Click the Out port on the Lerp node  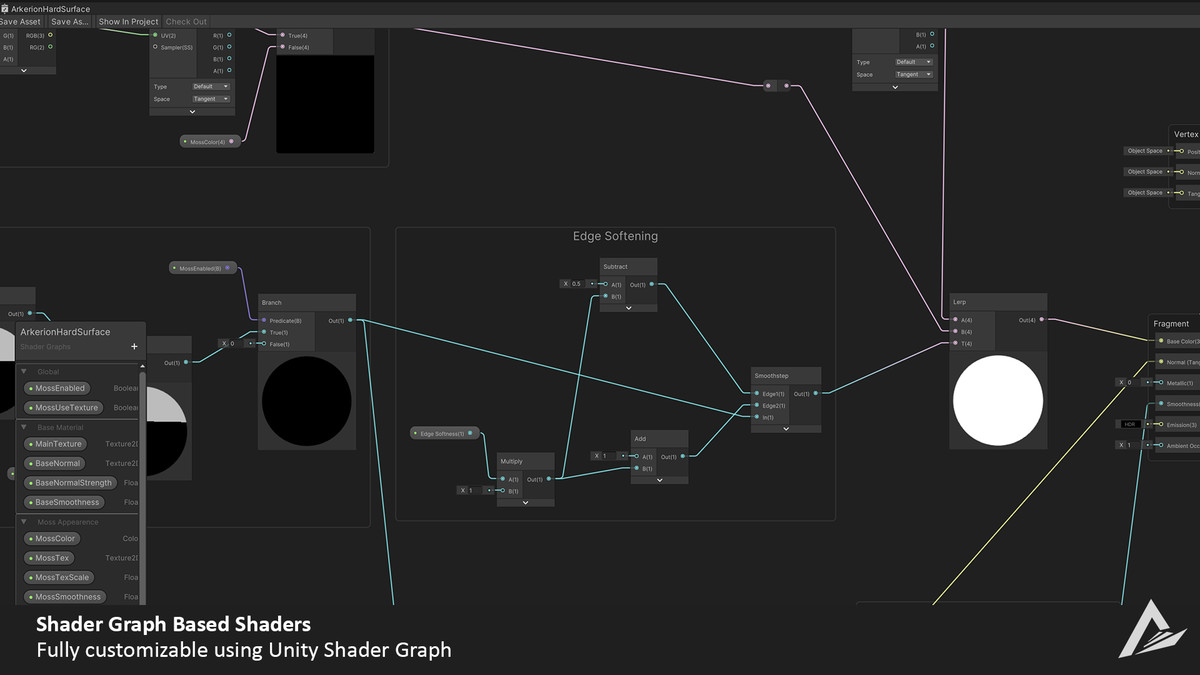[x=1042, y=320]
